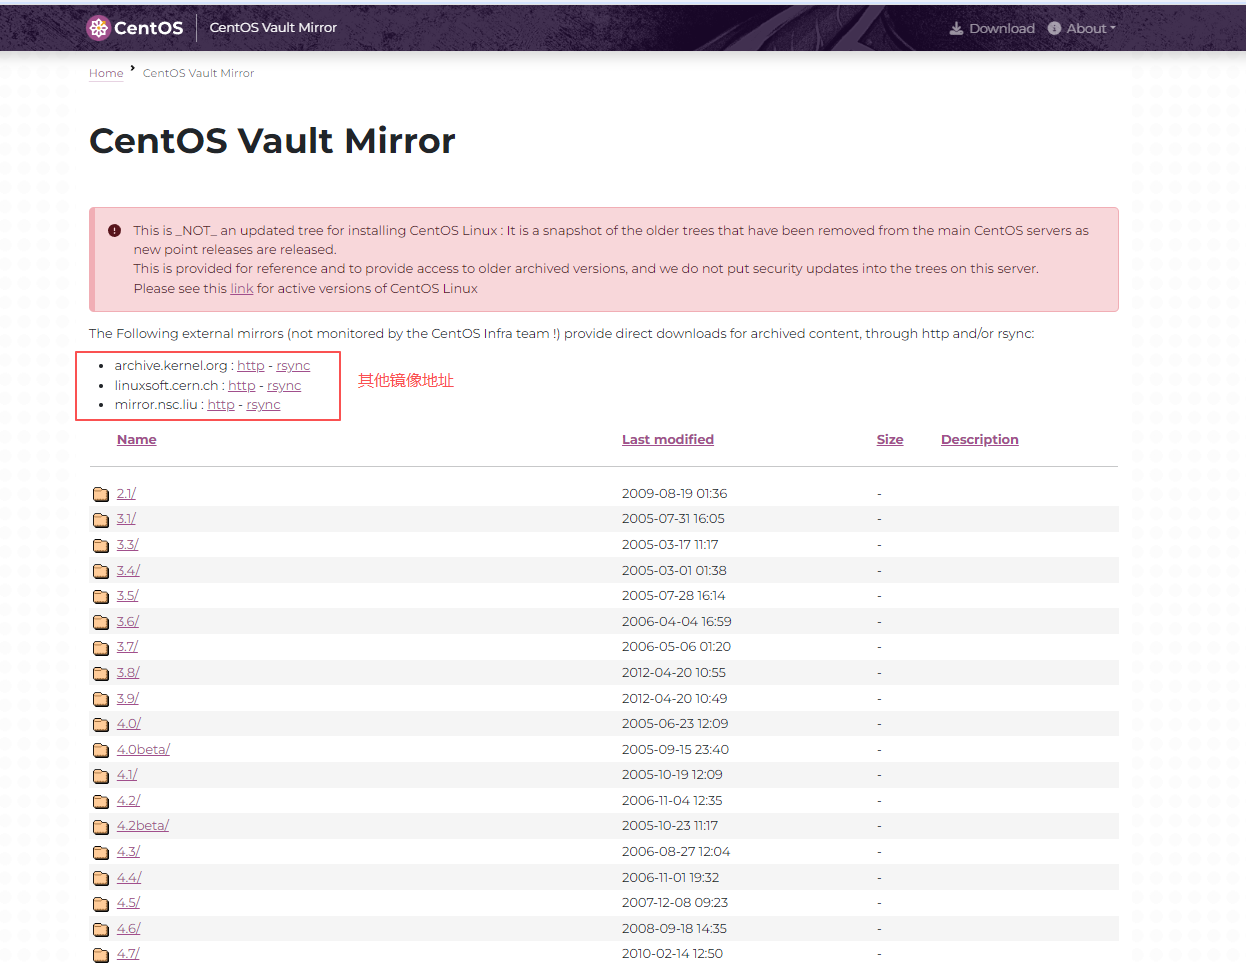Open the 4.0/ directory link

(x=129, y=724)
